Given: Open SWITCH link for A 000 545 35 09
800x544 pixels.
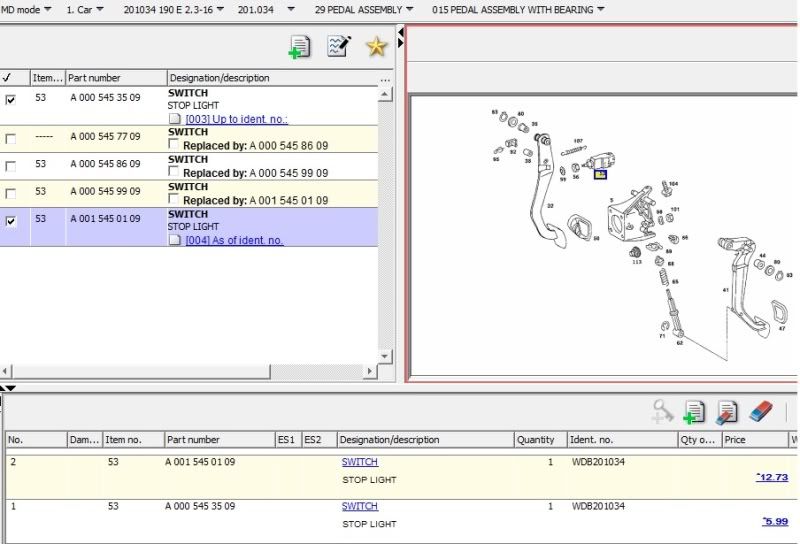Looking at the screenshot, I should (x=360, y=506).
